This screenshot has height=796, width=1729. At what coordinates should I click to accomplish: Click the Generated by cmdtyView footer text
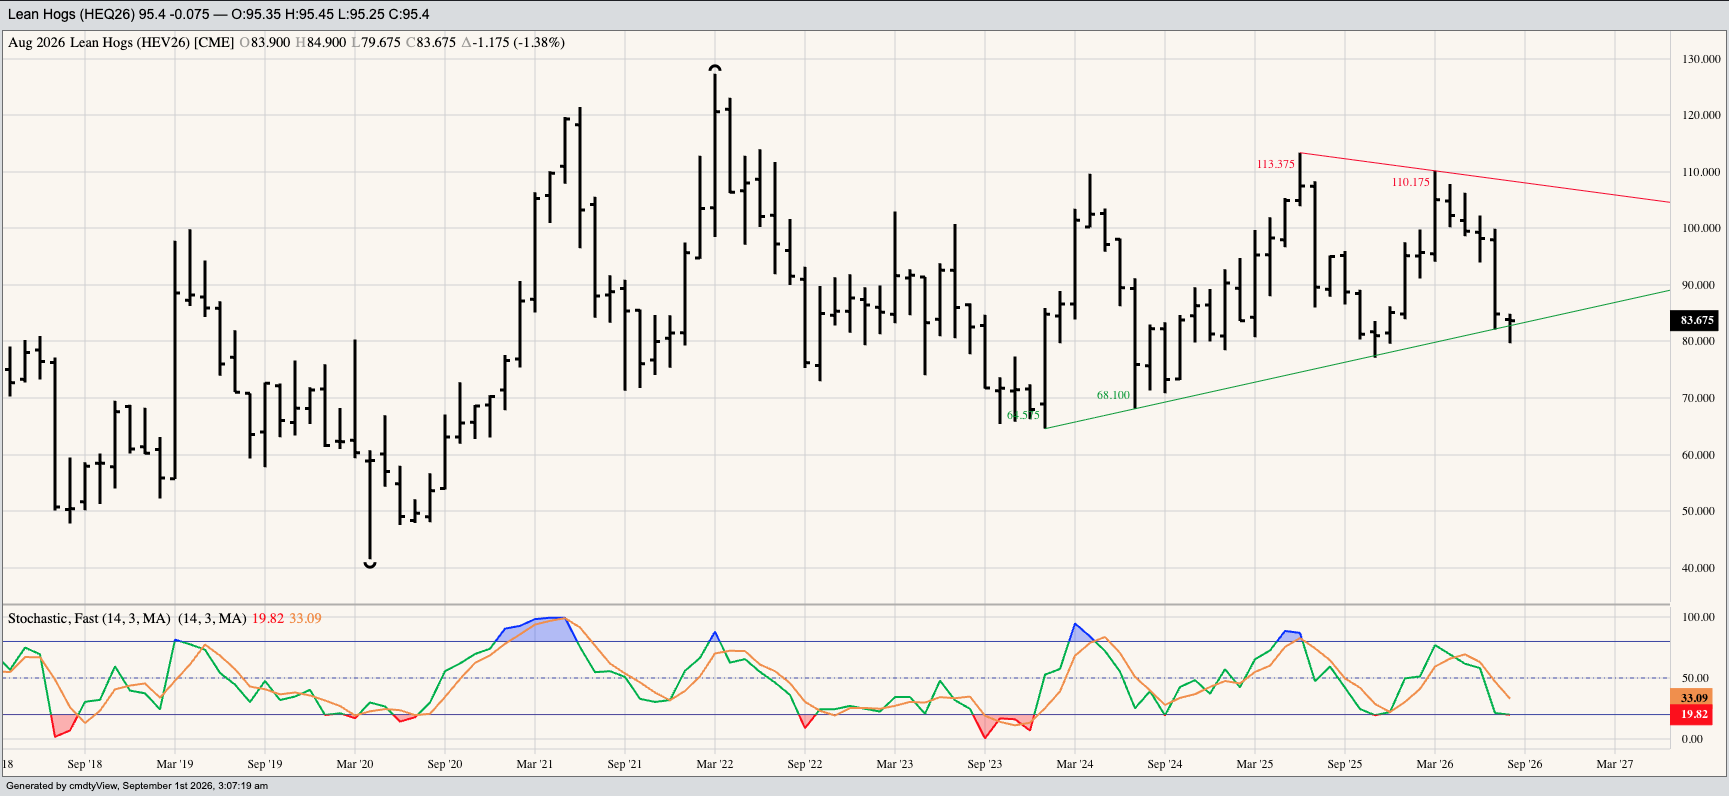tap(137, 786)
